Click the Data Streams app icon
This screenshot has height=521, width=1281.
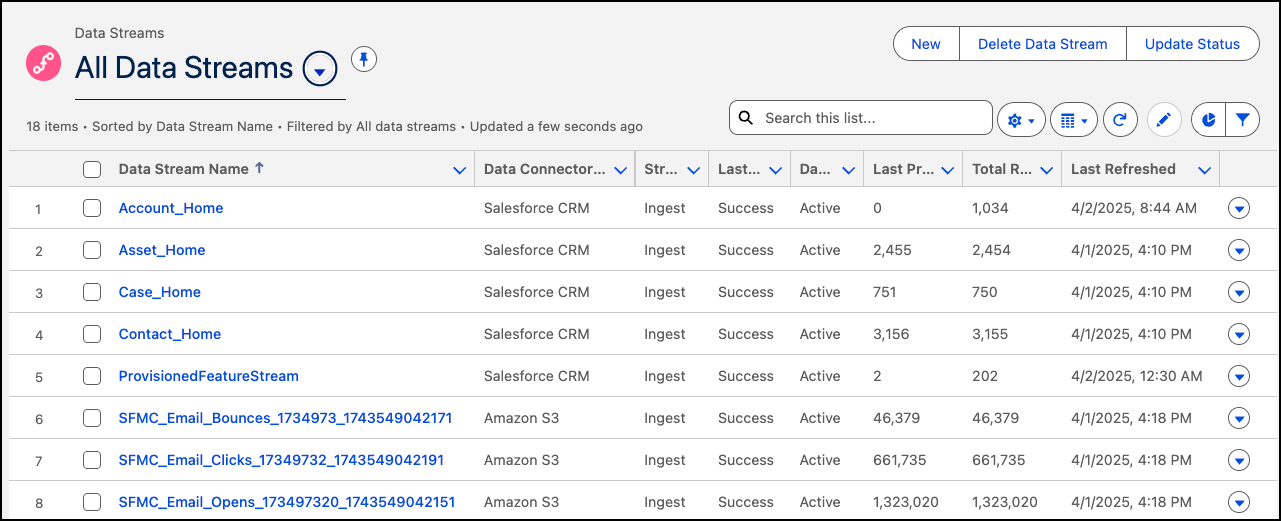(44, 63)
